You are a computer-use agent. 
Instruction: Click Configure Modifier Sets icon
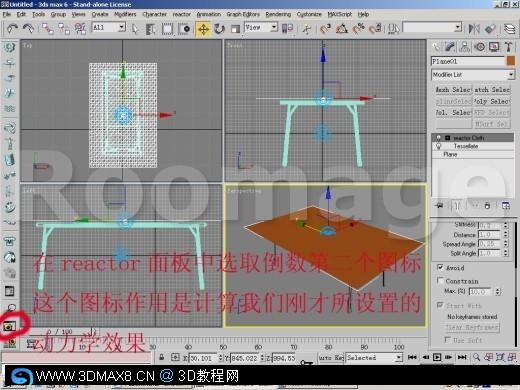(x=506, y=206)
